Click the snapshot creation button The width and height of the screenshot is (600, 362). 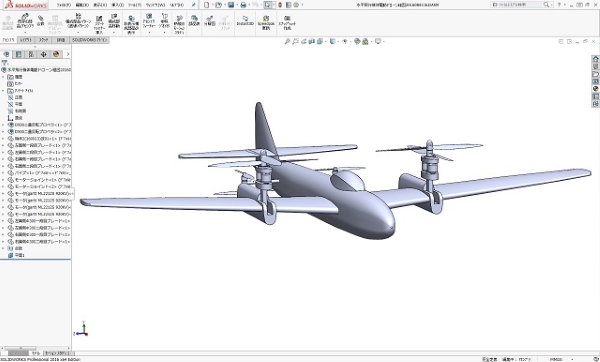[x=287, y=23]
